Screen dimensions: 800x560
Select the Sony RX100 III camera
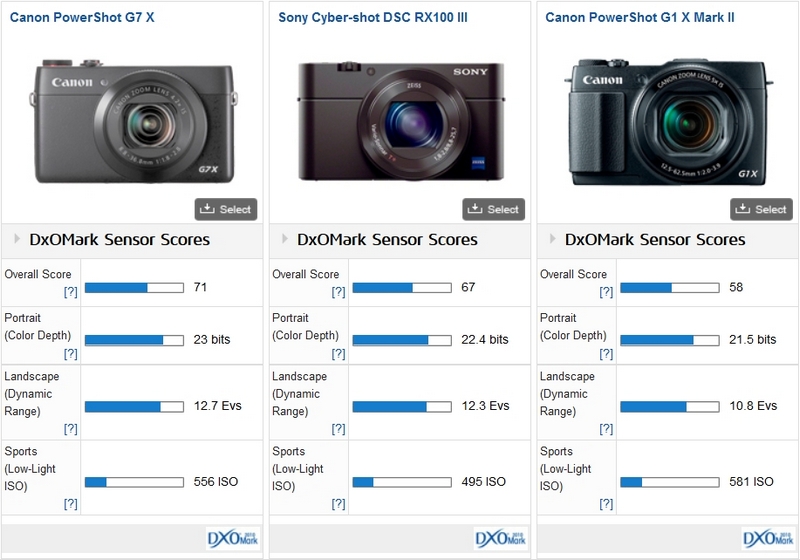point(493,209)
